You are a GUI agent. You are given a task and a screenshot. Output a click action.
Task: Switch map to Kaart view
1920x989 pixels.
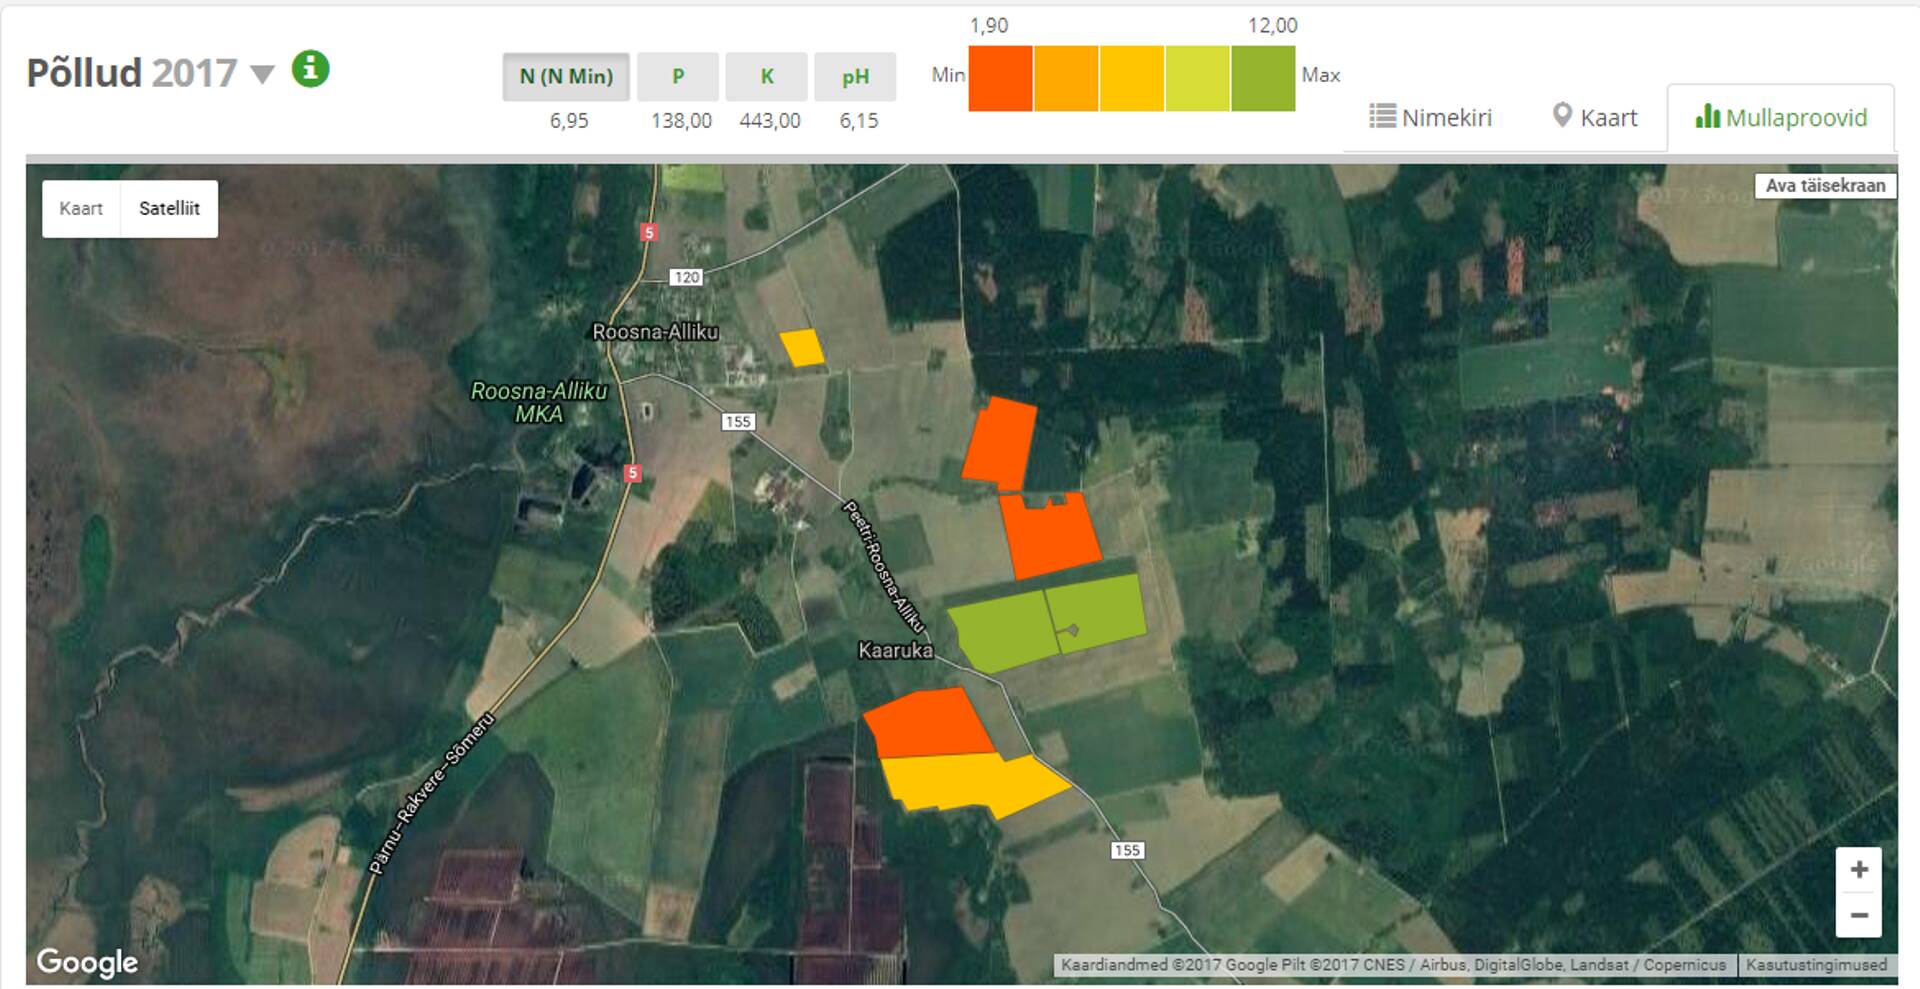[x=81, y=209]
